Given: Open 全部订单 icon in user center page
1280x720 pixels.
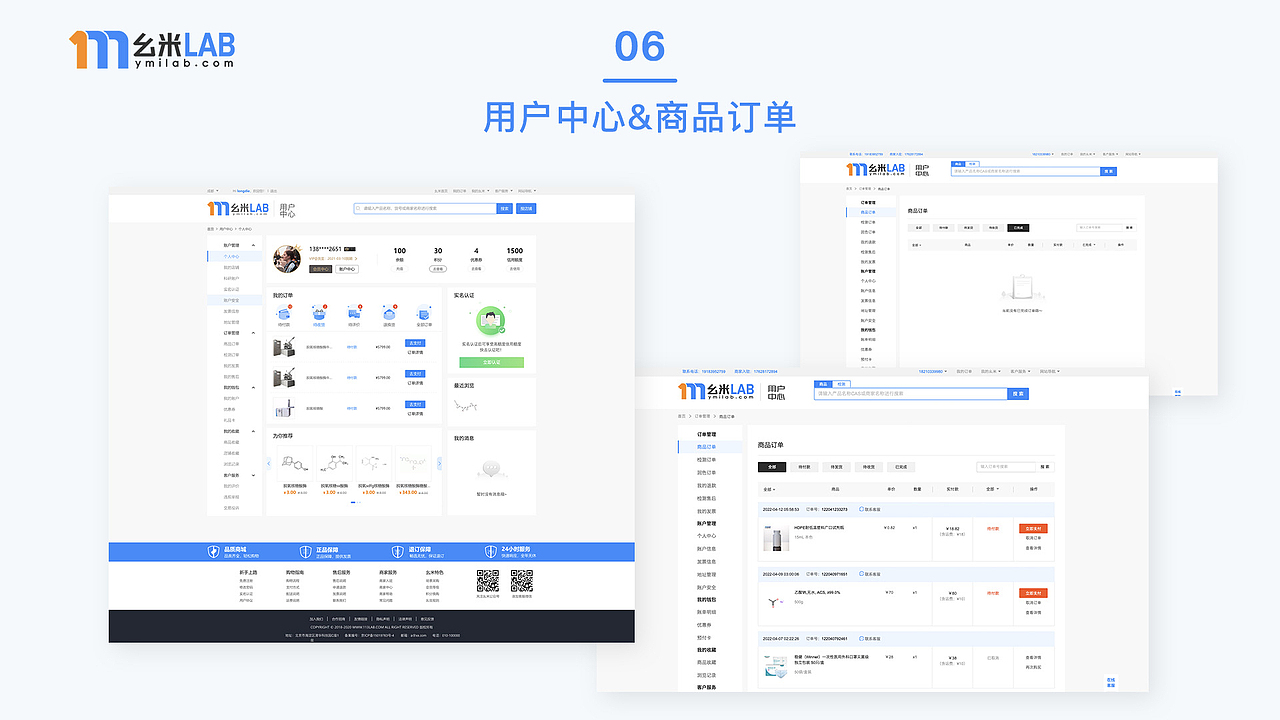Looking at the screenshot, I should click(x=424, y=314).
